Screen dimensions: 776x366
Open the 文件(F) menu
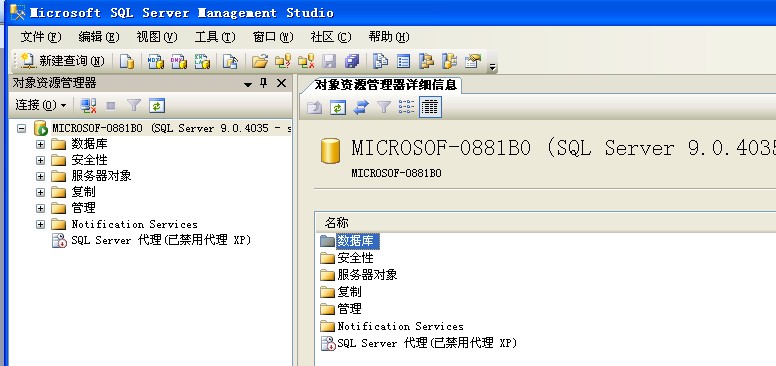coord(41,37)
